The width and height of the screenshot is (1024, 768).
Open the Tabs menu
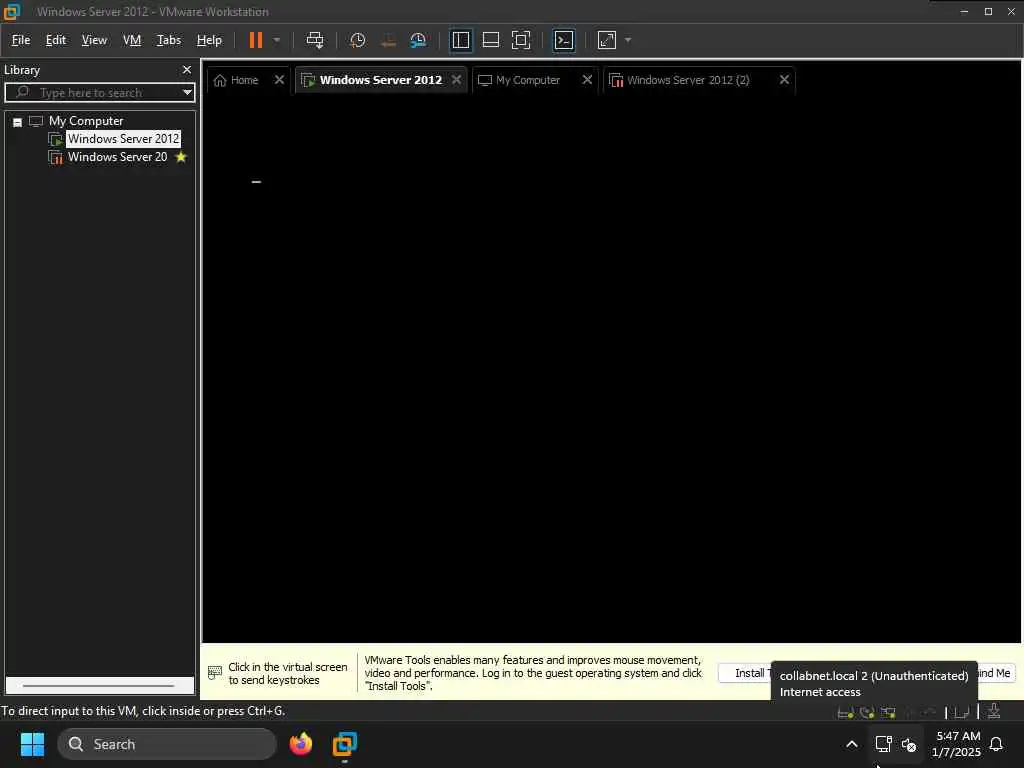[168, 40]
